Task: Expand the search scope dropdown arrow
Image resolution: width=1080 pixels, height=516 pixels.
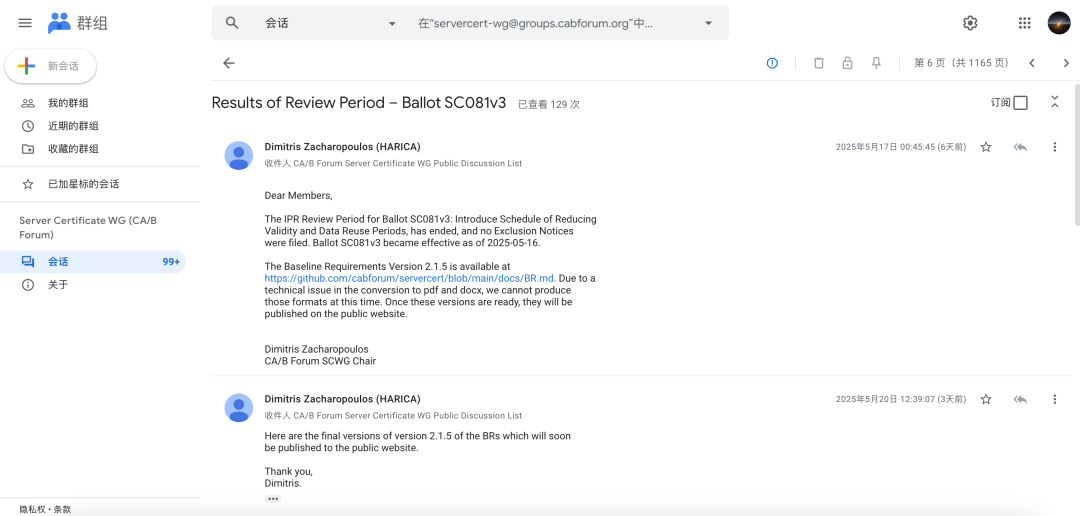Action: click(x=708, y=23)
